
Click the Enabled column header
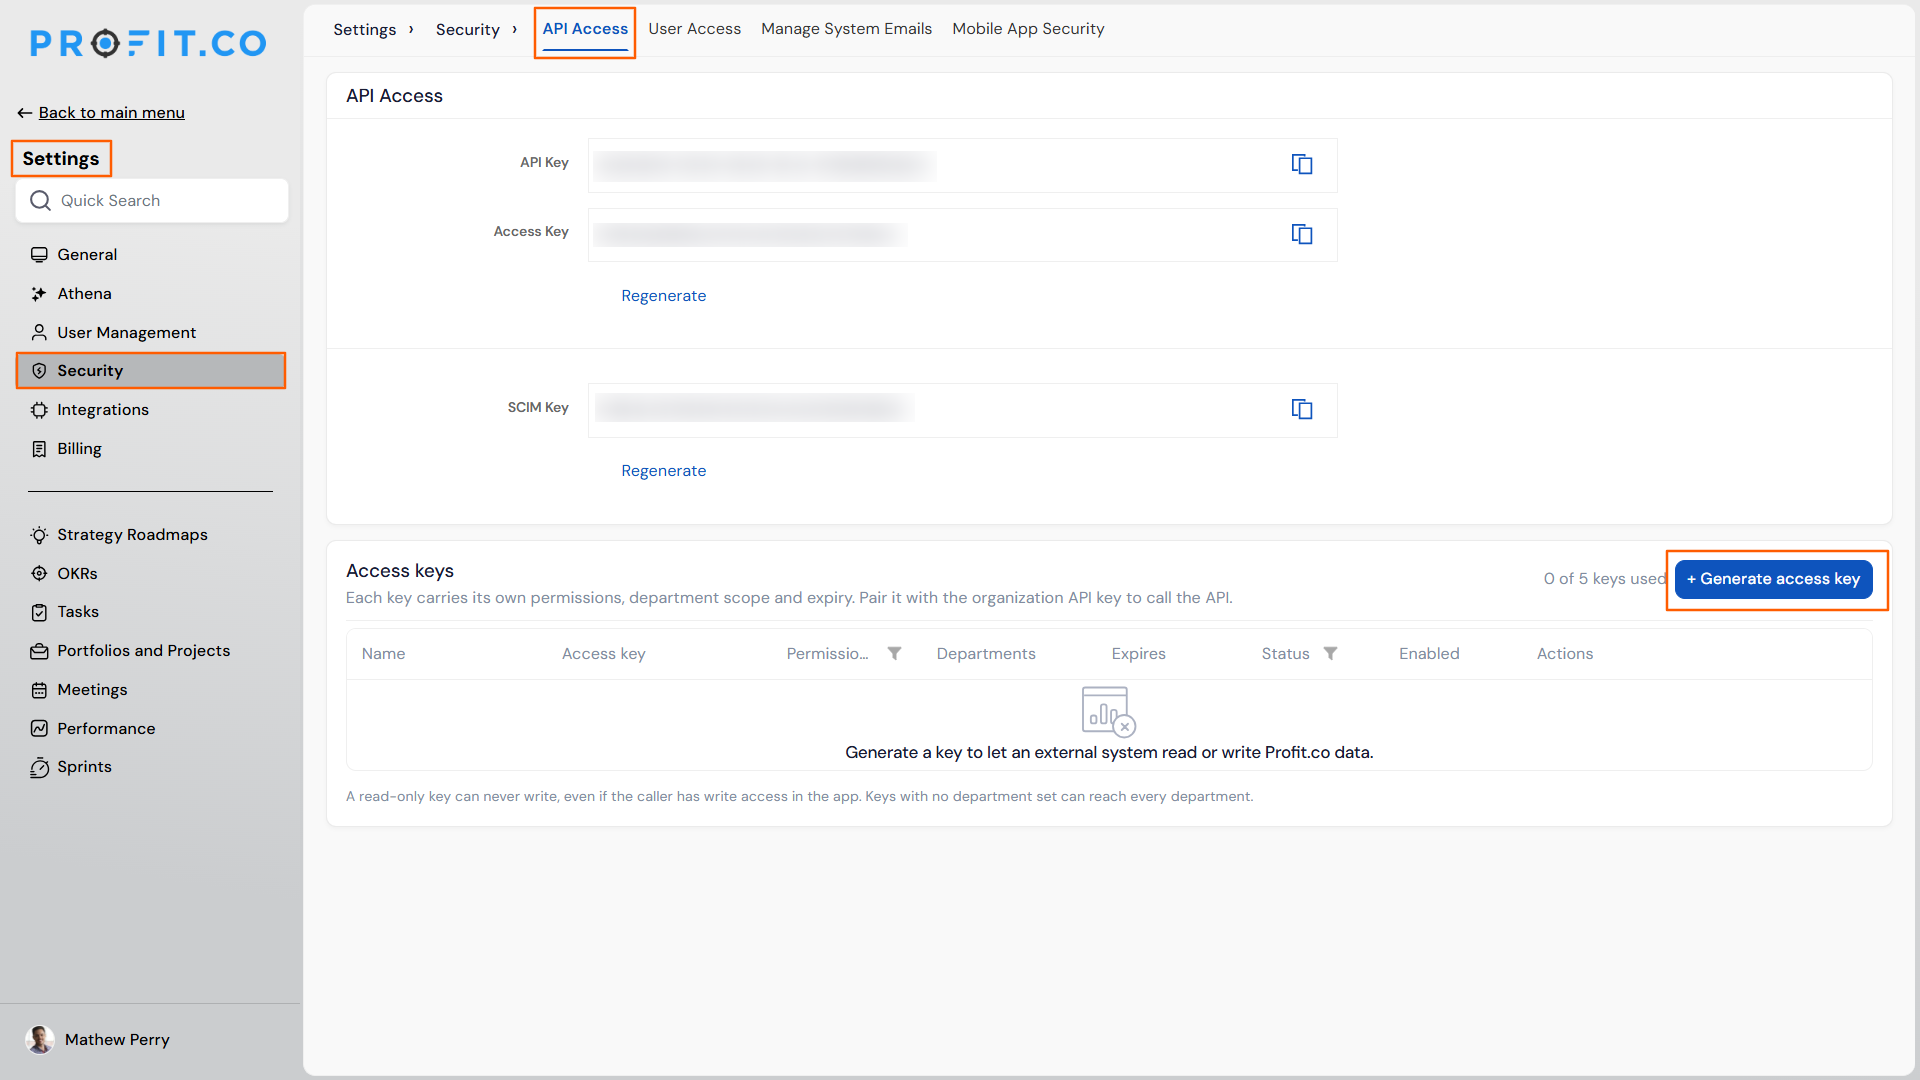coord(1429,654)
